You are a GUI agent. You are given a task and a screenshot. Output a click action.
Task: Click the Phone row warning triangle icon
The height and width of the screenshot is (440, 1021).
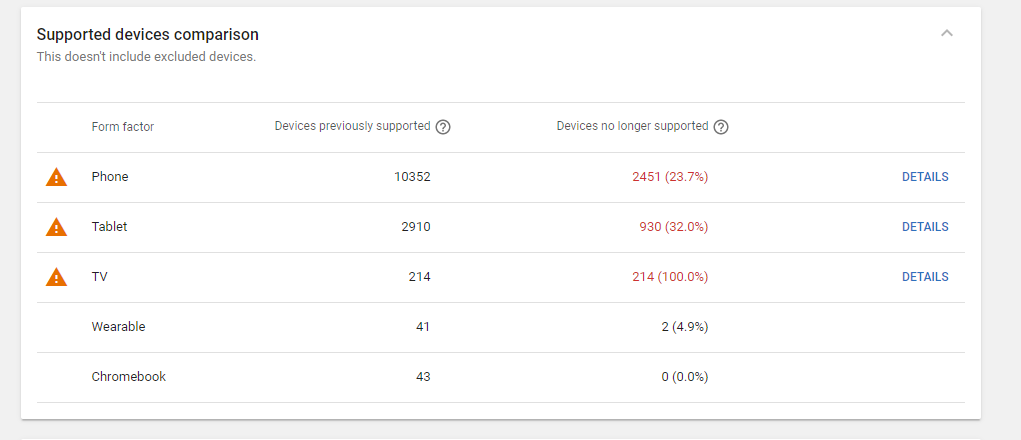point(57,177)
